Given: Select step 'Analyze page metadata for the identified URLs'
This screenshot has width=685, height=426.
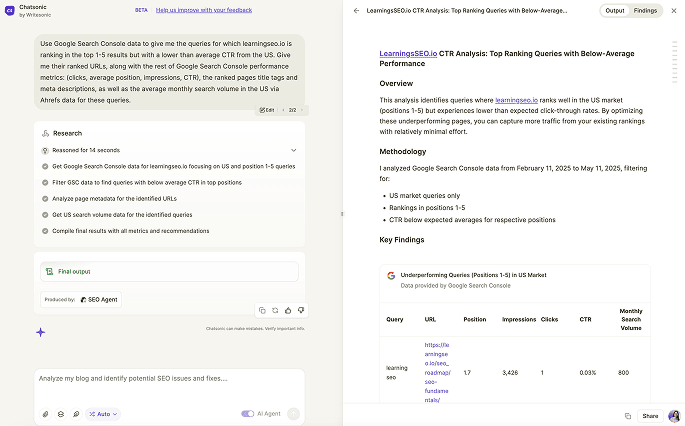Looking at the screenshot, I should pyautogui.click(x=109, y=199).
